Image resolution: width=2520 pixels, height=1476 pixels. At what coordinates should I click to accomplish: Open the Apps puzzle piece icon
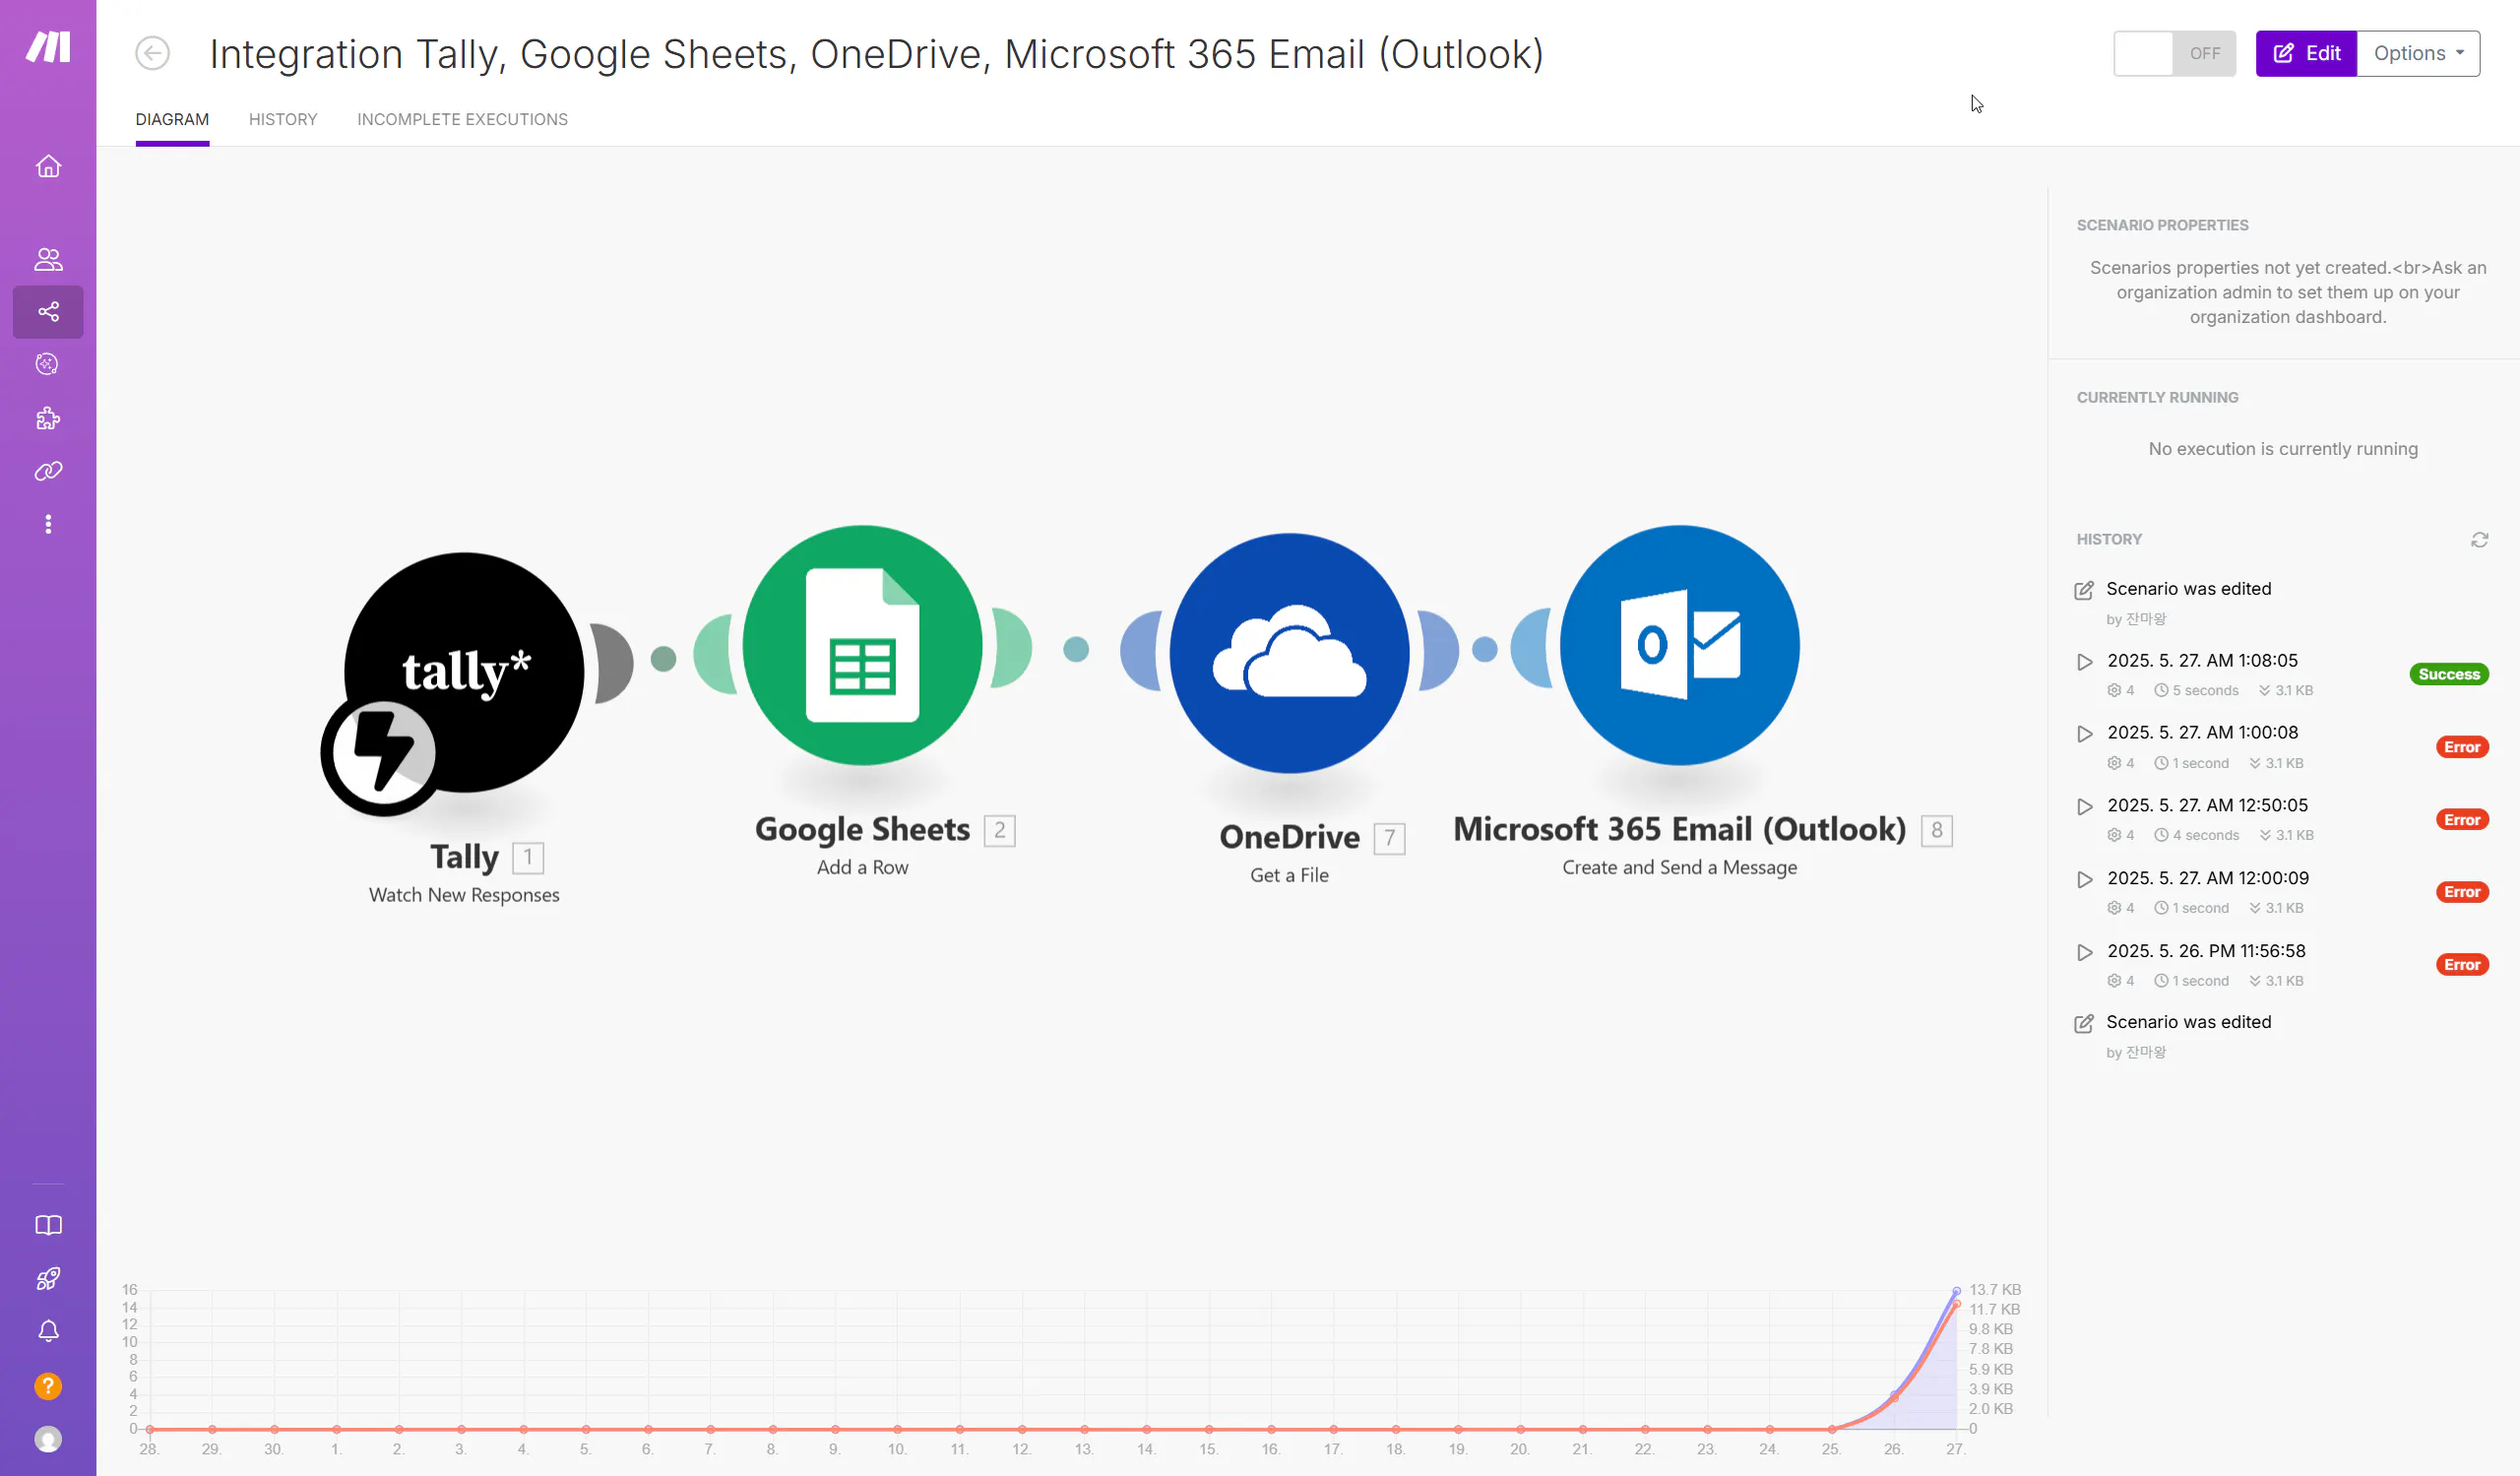coord(48,418)
